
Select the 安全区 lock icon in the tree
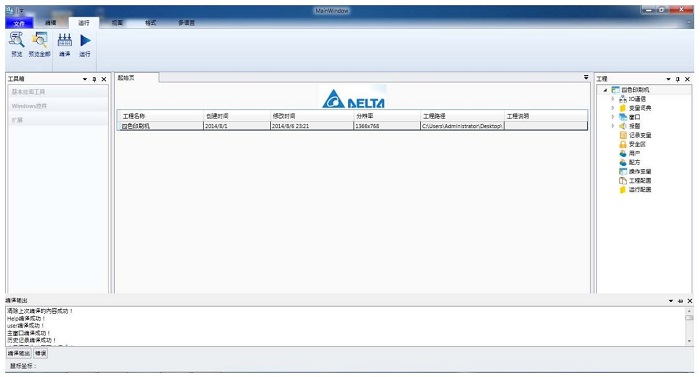coord(623,144)
